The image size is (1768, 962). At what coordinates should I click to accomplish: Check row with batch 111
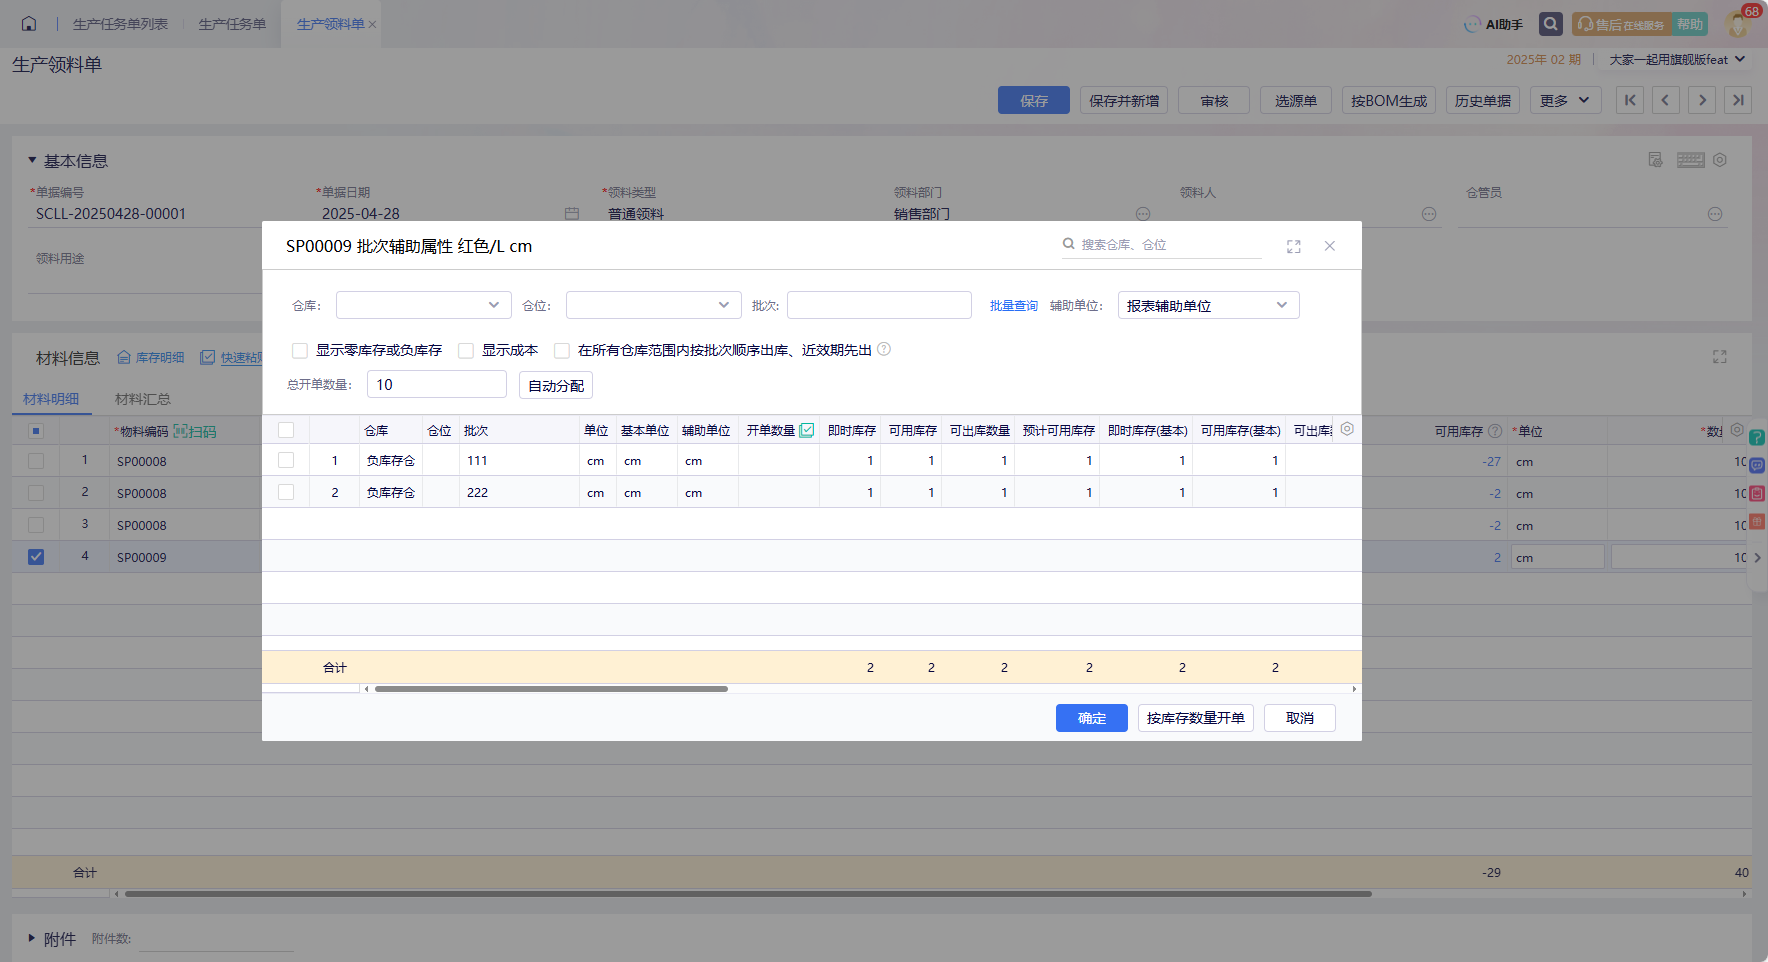tap(286, 460)
